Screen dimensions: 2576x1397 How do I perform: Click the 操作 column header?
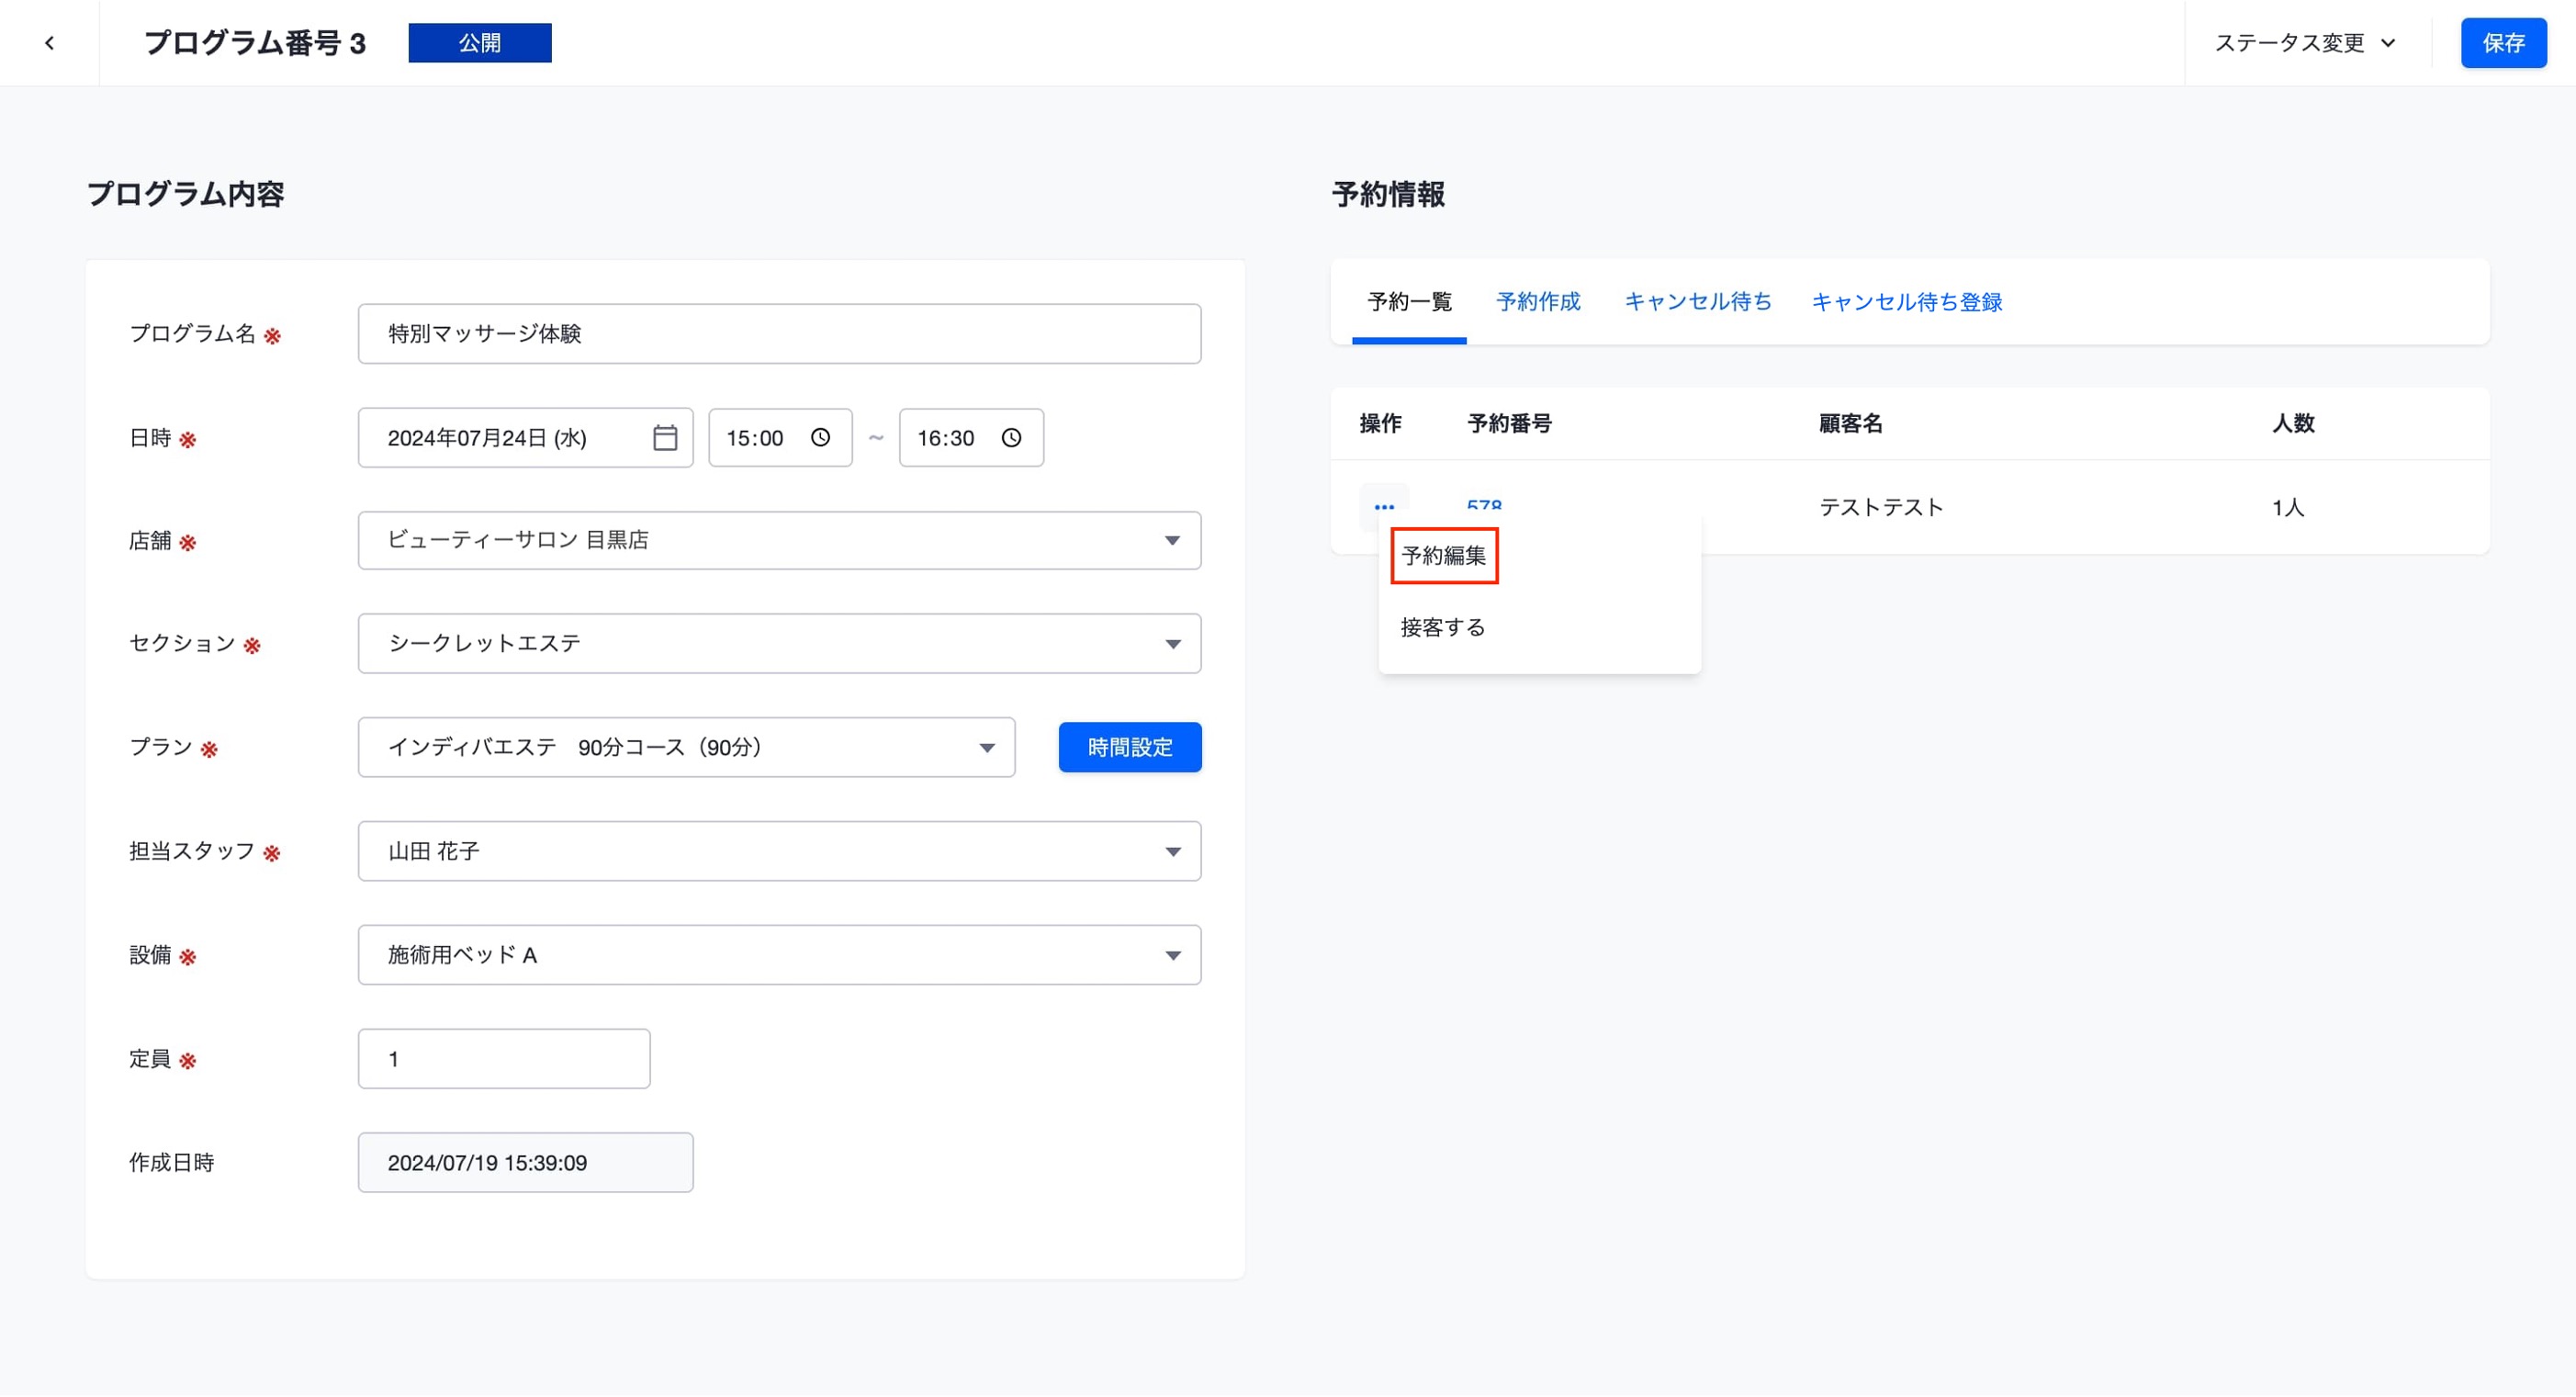click(1380, 424)
